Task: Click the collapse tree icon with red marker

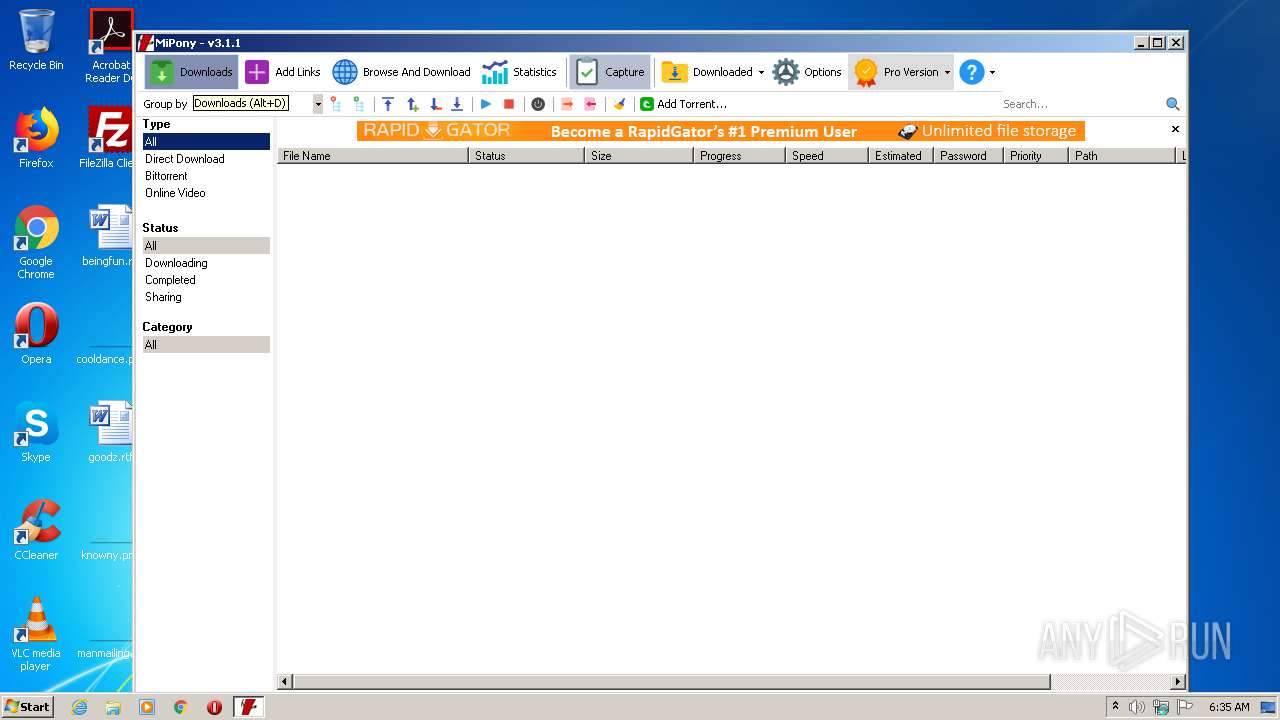Action: pyautogui.click(x=336, y=104)
